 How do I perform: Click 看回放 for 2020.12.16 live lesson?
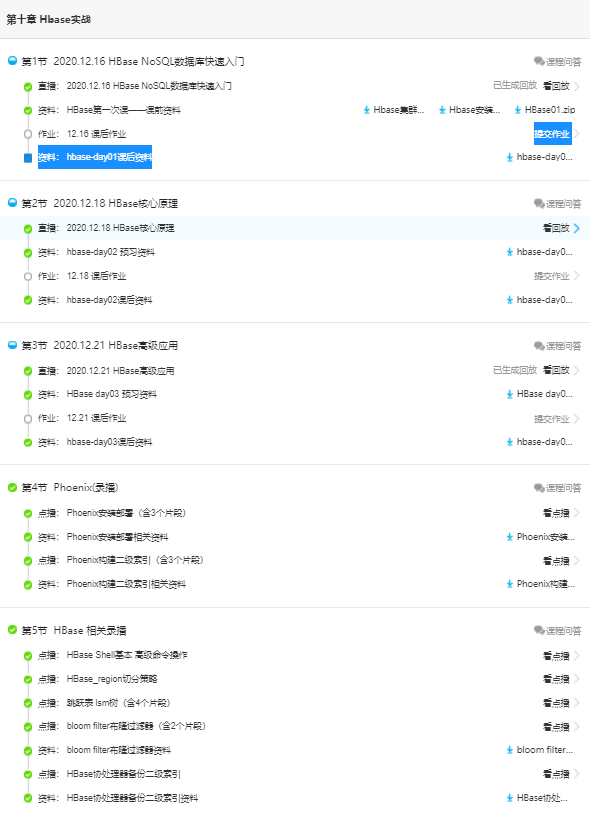[556, 86]
